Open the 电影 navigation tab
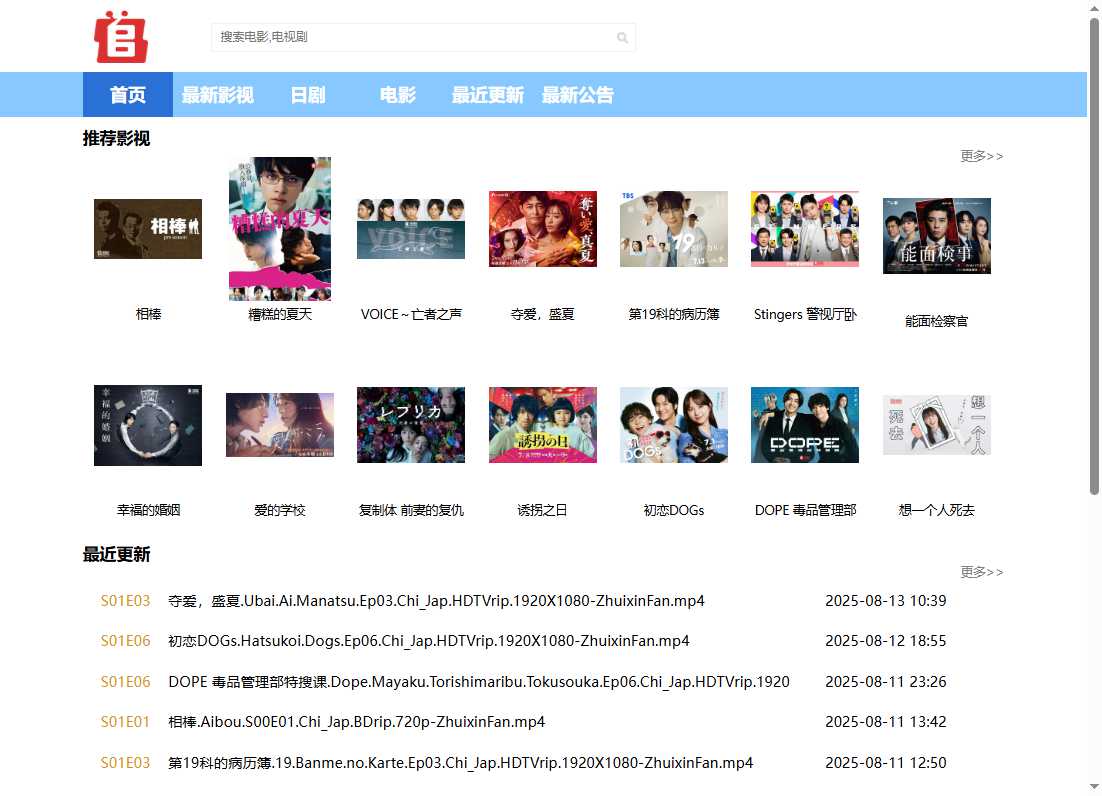The height and width of the screenshot is (796, 1102). (x=397, y=95)
